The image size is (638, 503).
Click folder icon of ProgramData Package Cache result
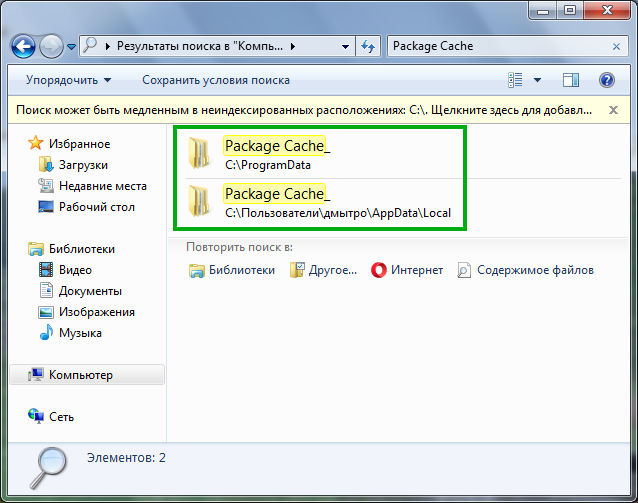tap(199, 153)
